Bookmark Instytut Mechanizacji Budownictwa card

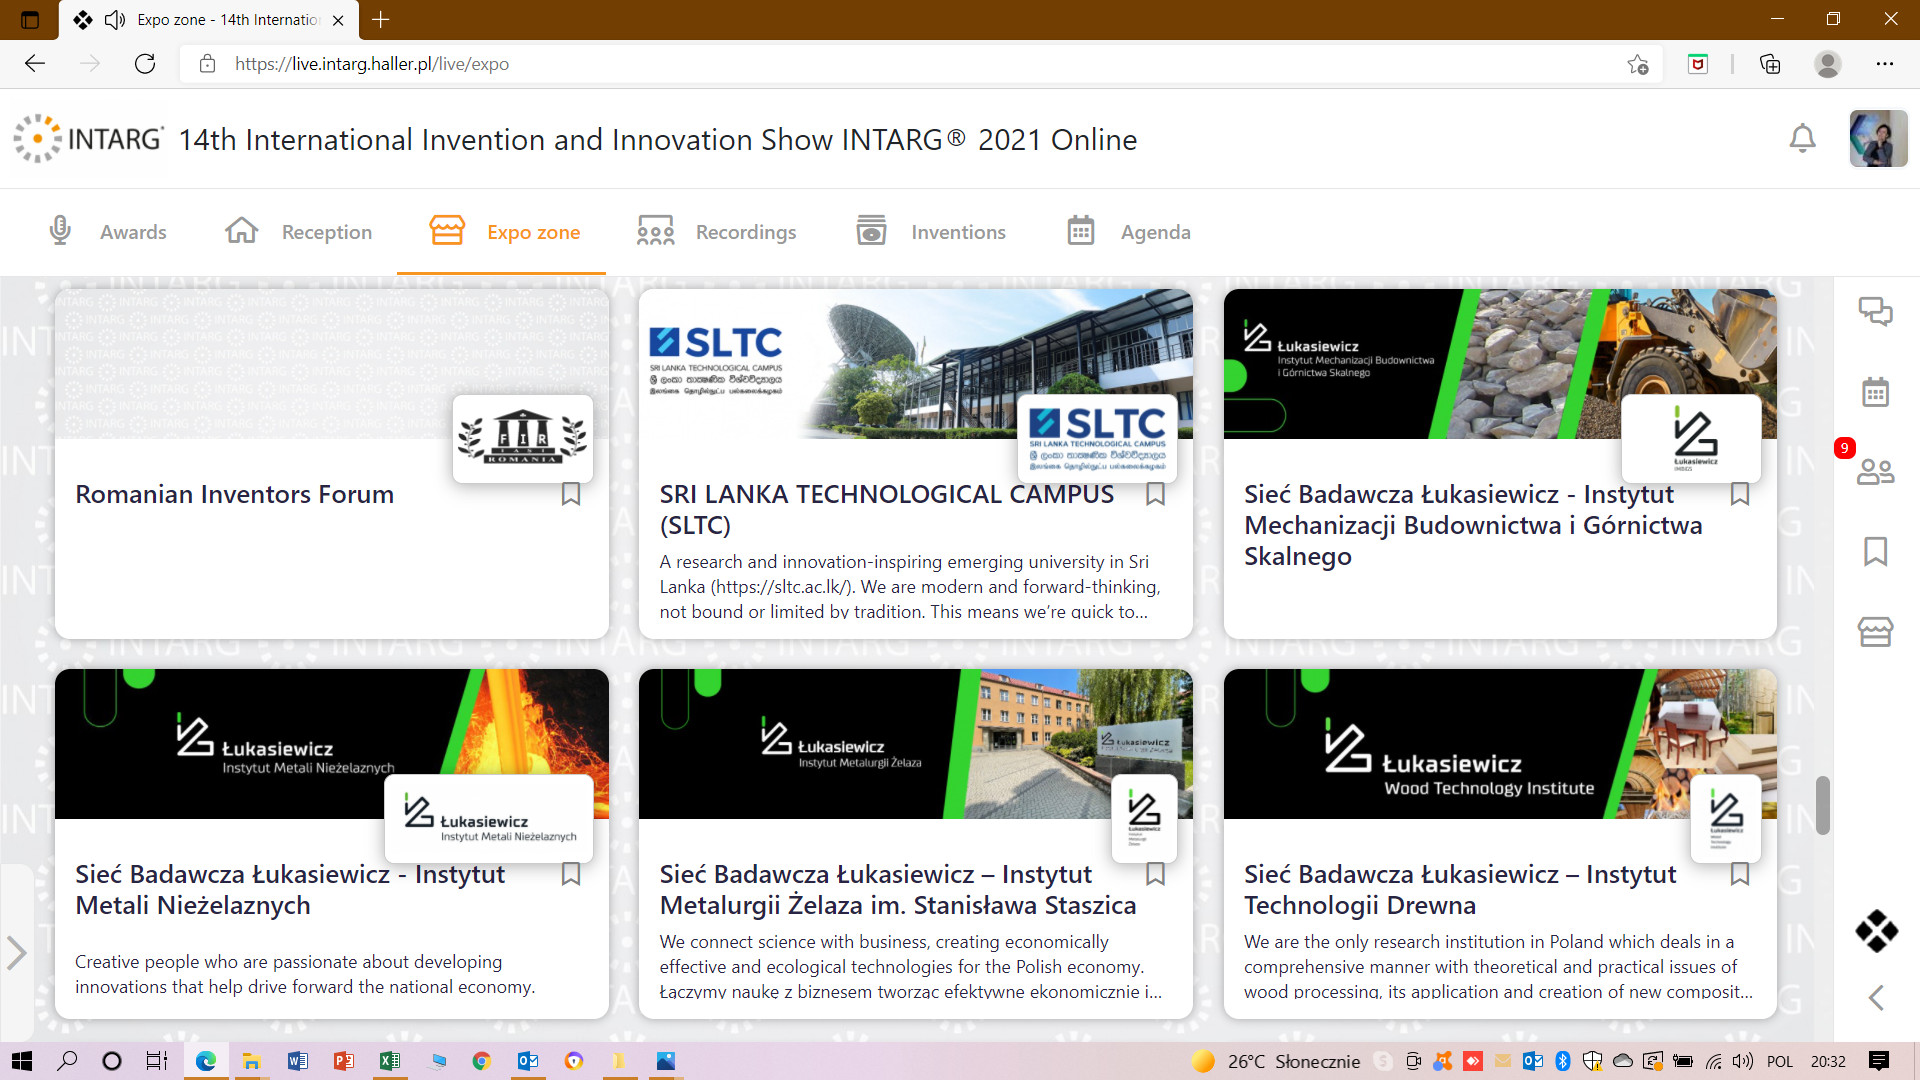point(1740,494)
